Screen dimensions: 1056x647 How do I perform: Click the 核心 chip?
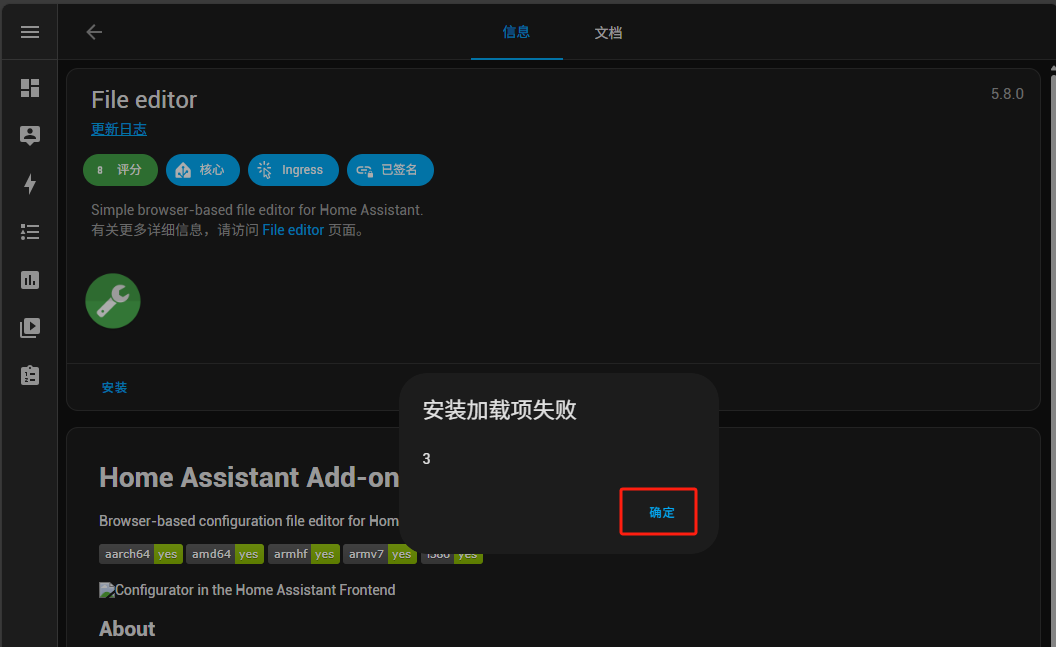tap(202, 170)
